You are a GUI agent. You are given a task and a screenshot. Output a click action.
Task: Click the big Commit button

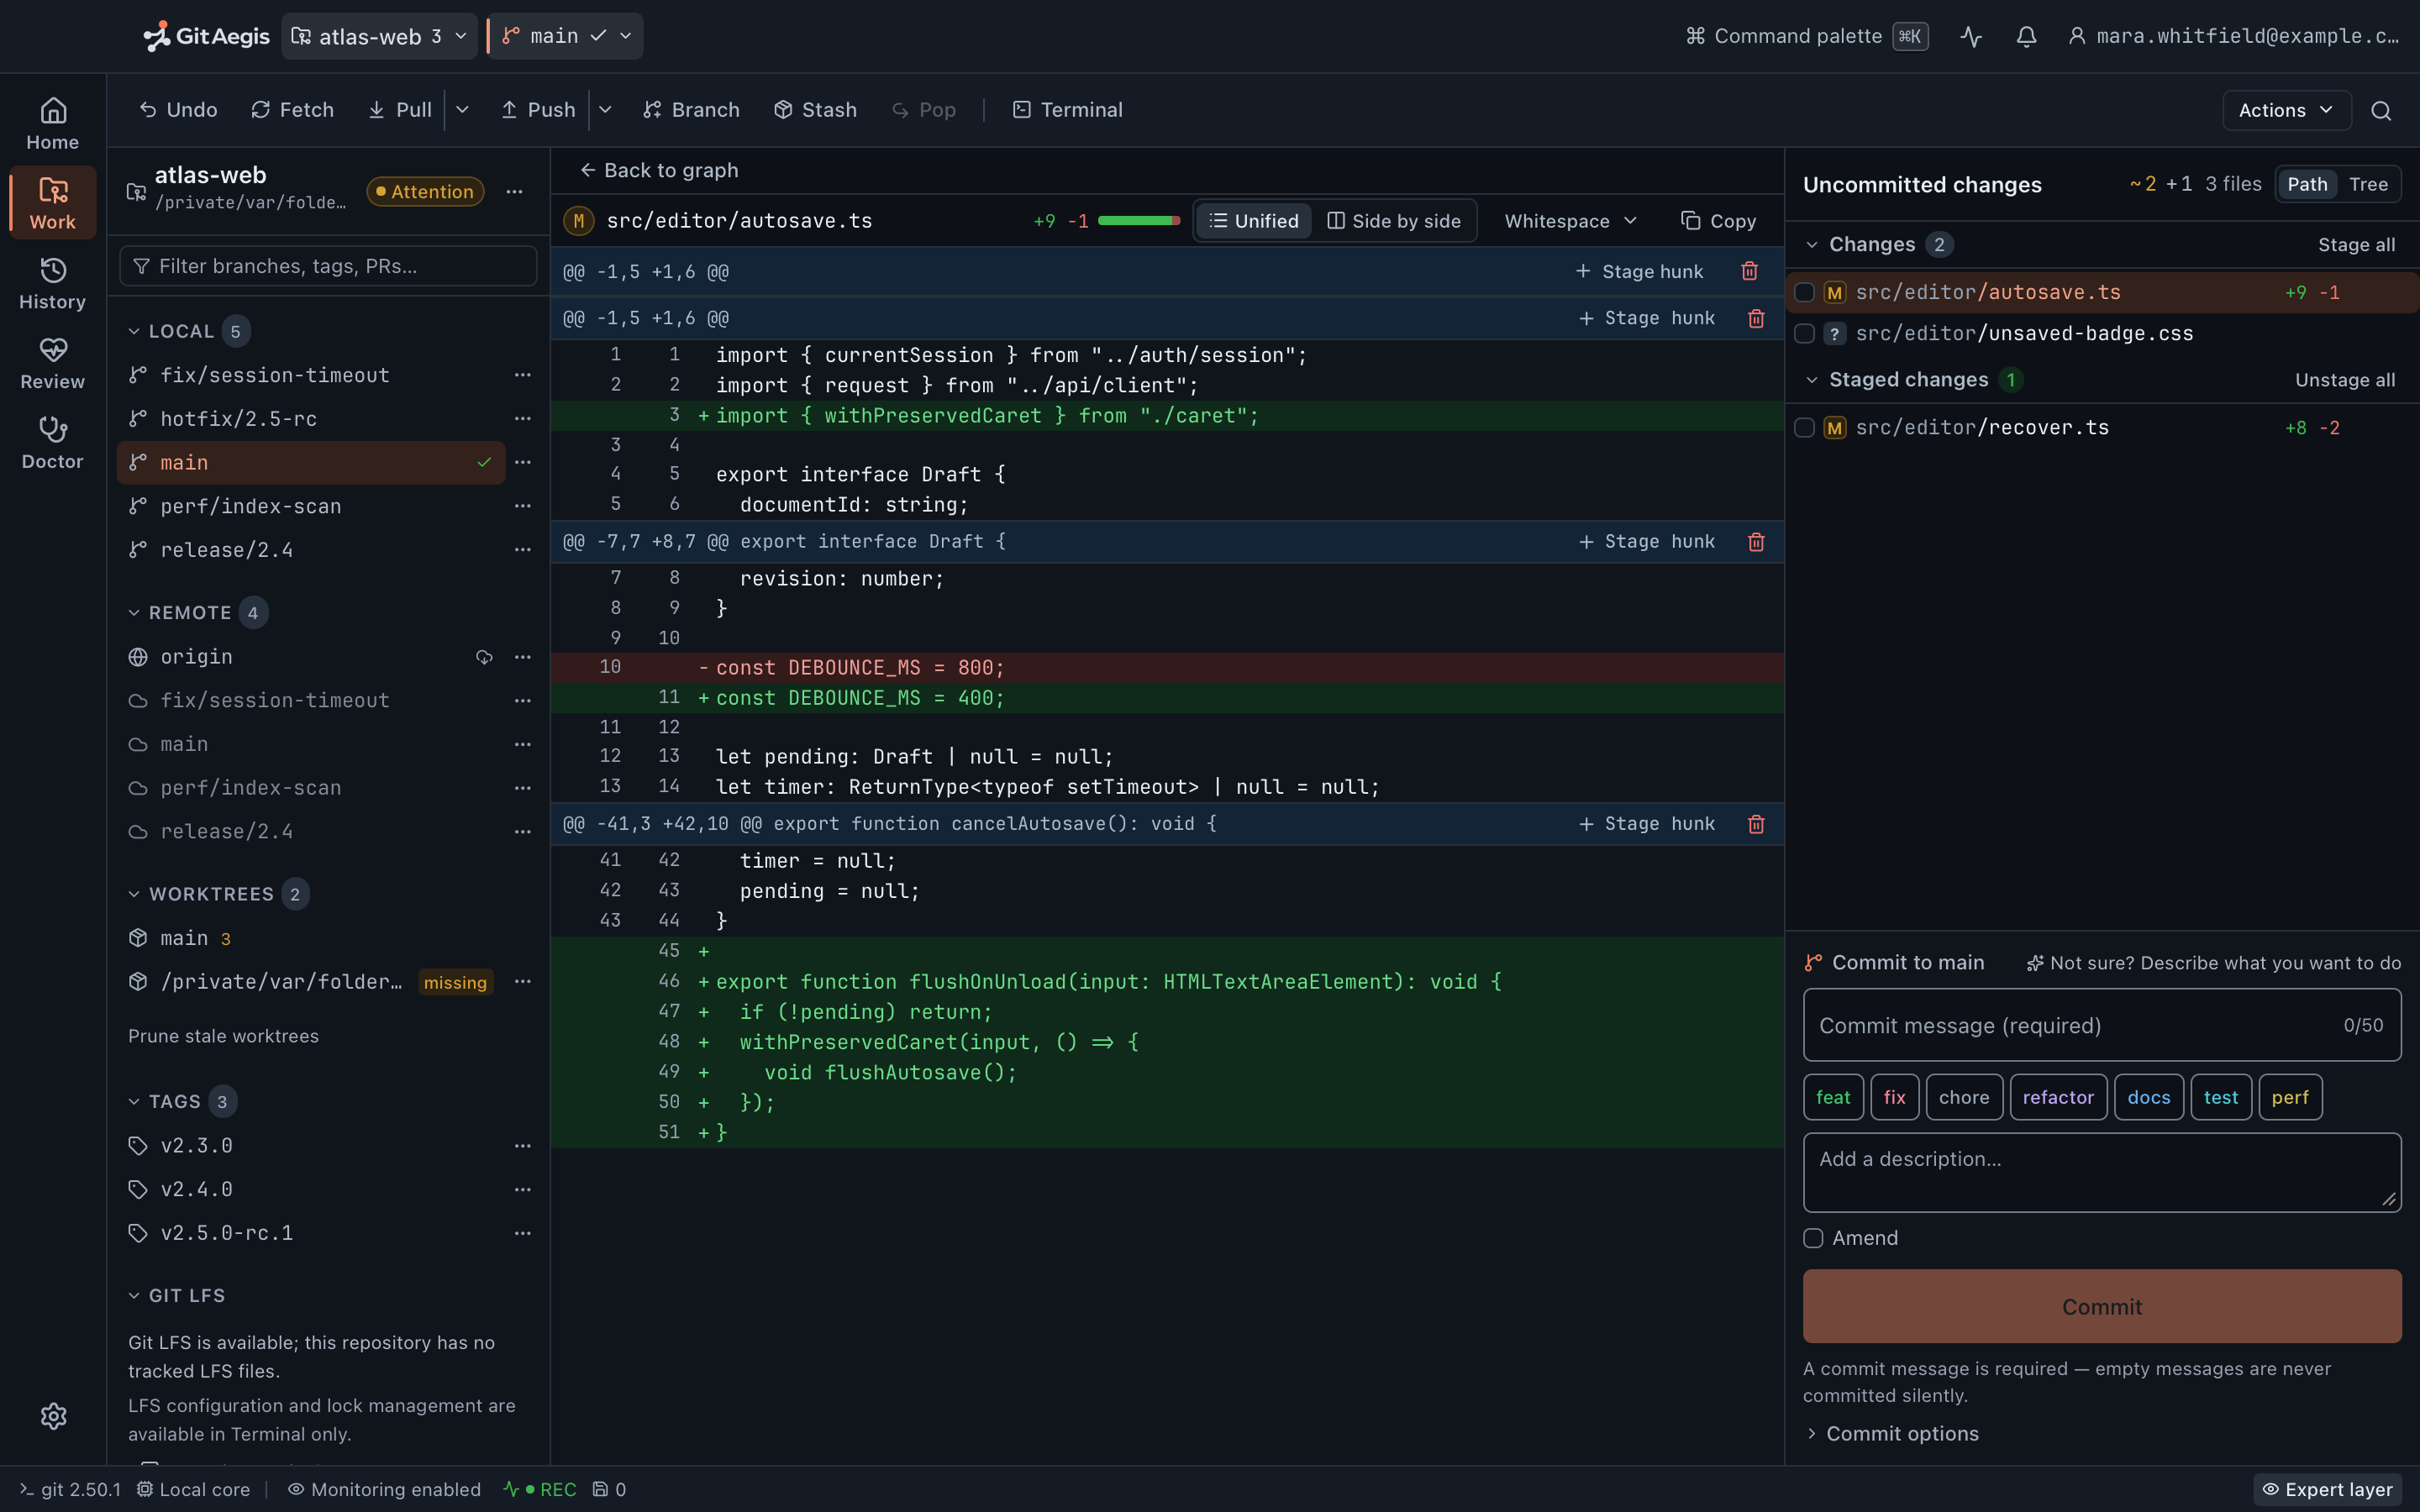2101,1306
